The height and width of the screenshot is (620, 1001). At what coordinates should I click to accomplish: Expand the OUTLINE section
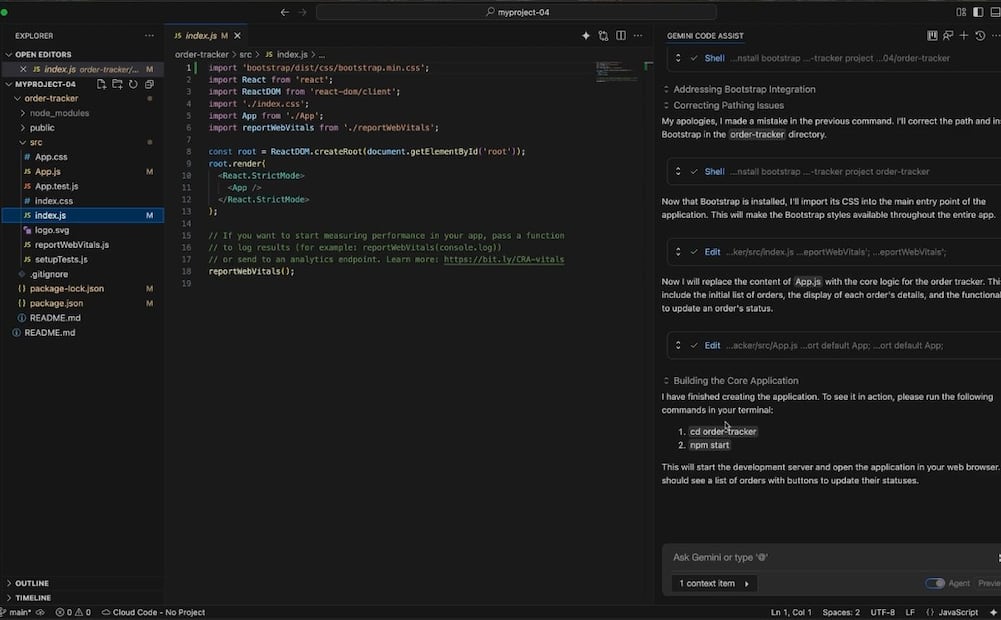[32, 583]
